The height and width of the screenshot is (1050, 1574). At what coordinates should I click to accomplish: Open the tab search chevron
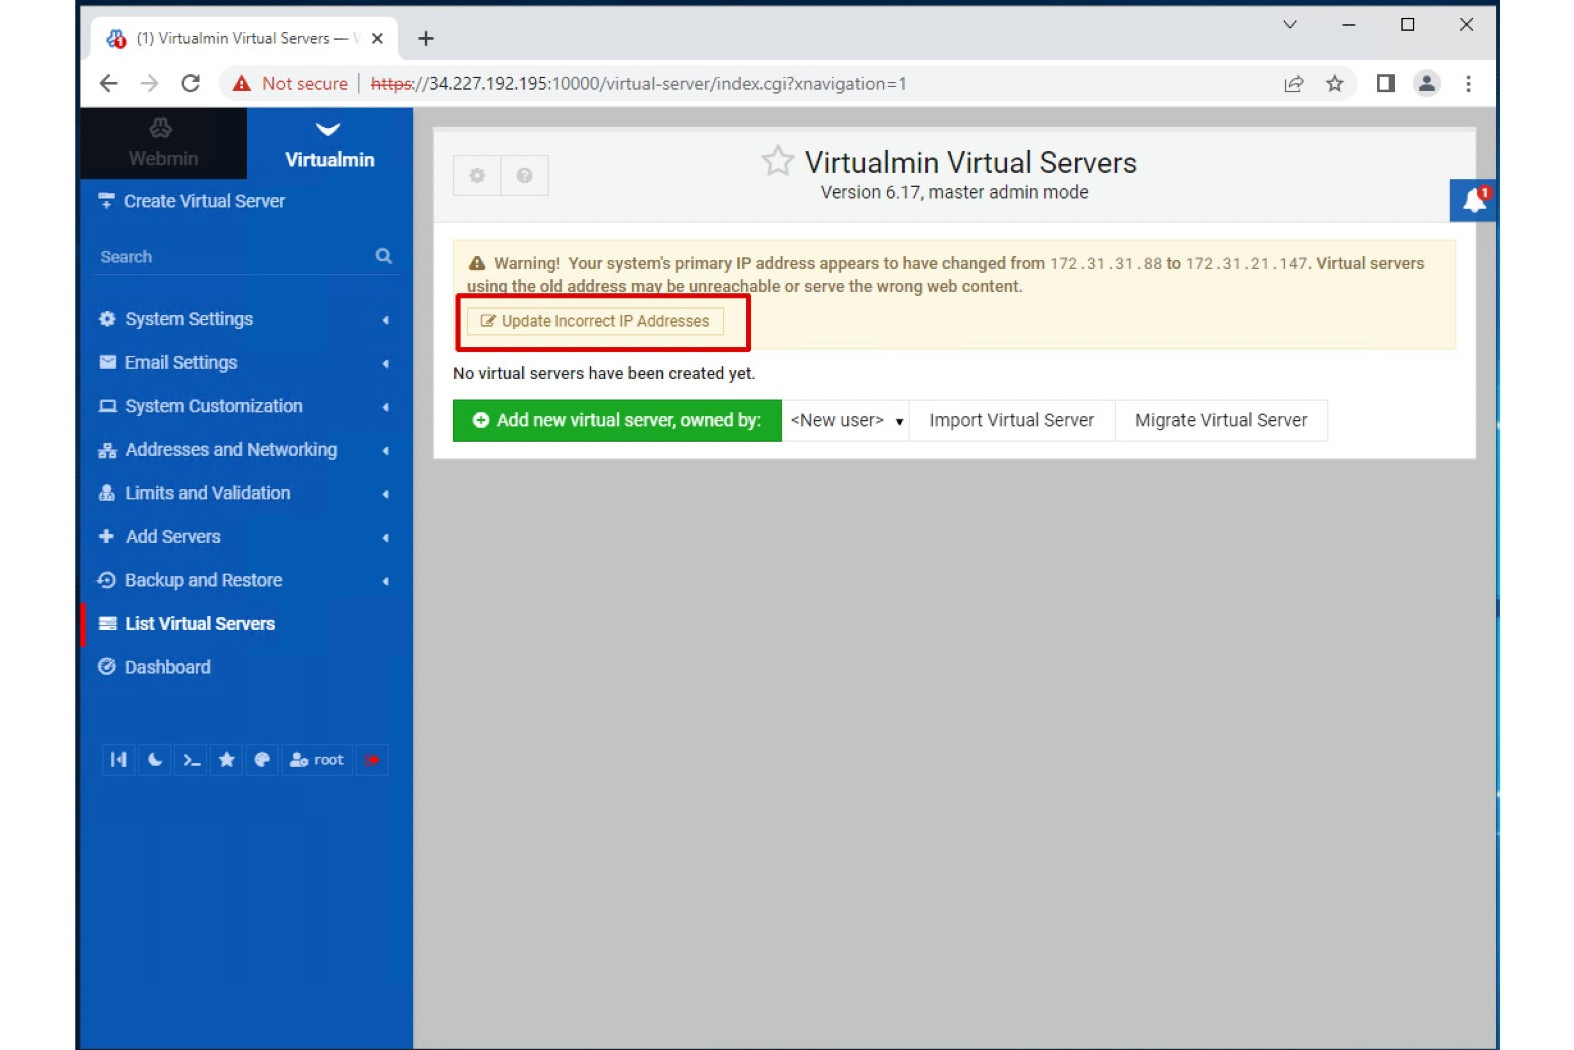coord(1290,25)
